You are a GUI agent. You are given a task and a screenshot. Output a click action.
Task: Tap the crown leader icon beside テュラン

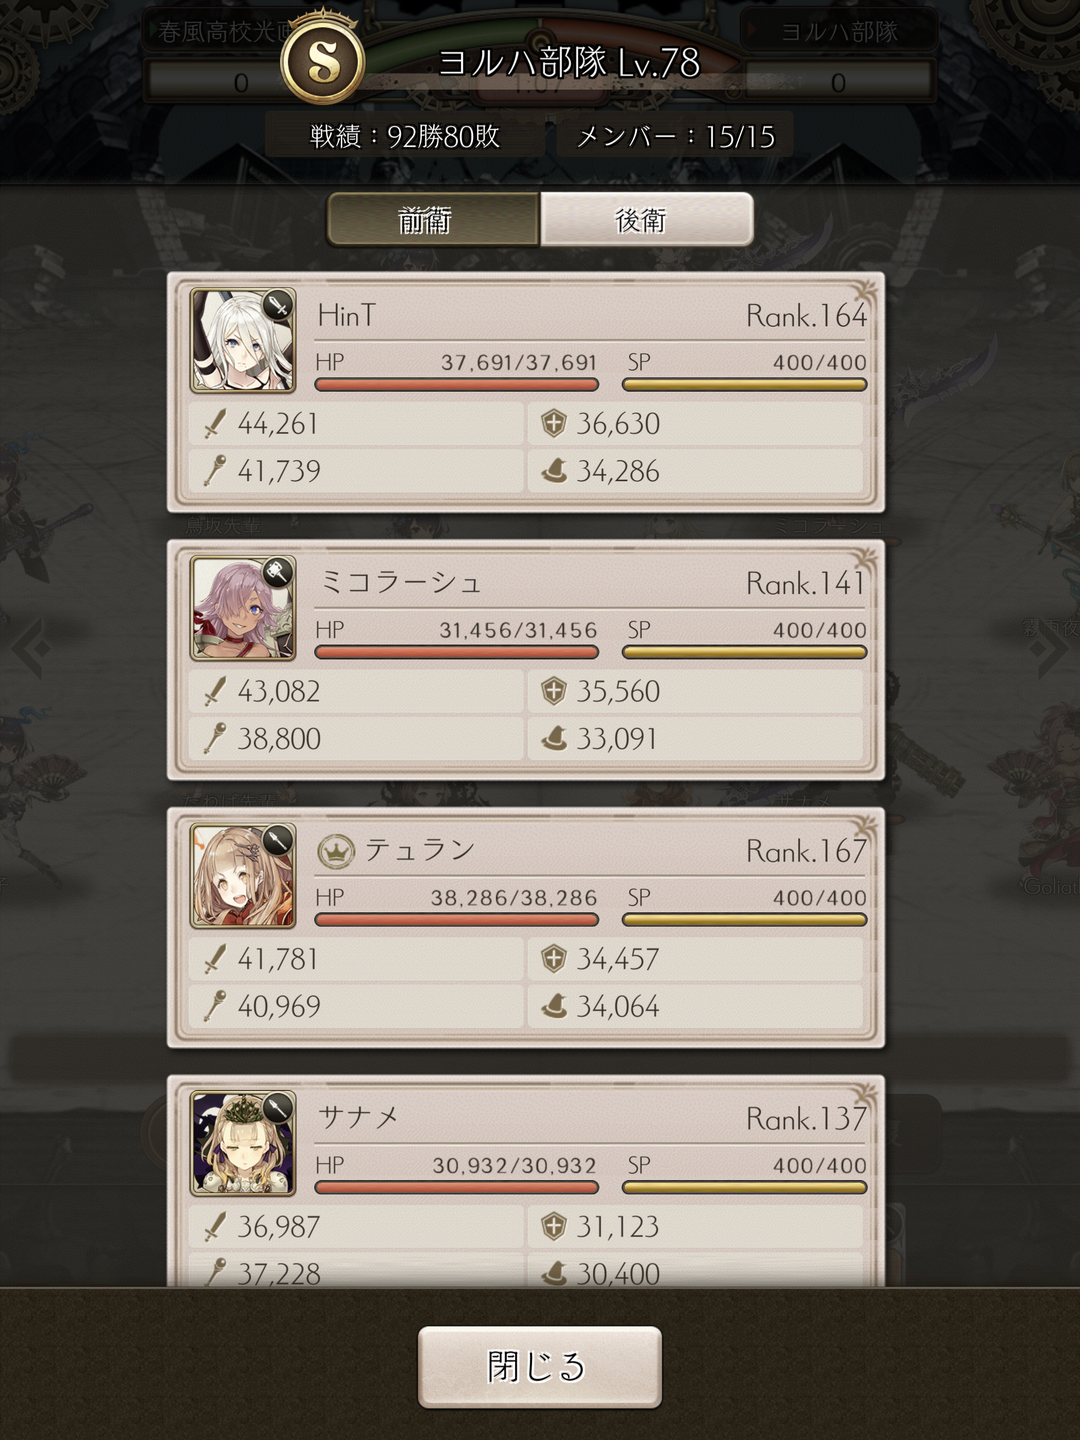(337, 852)
